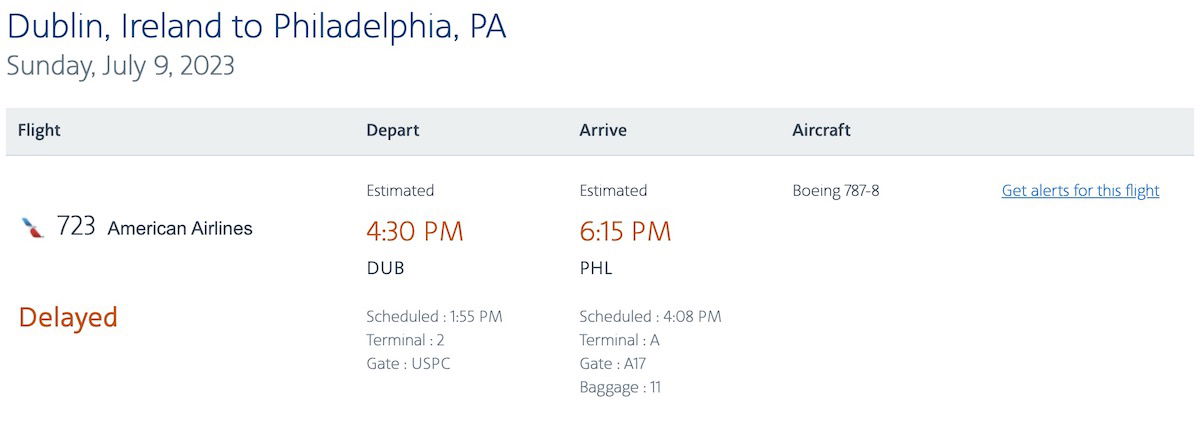The height and width of the screenshot is (429, 1200).
Task: Select the Aircraft column header
Action: 821,130
